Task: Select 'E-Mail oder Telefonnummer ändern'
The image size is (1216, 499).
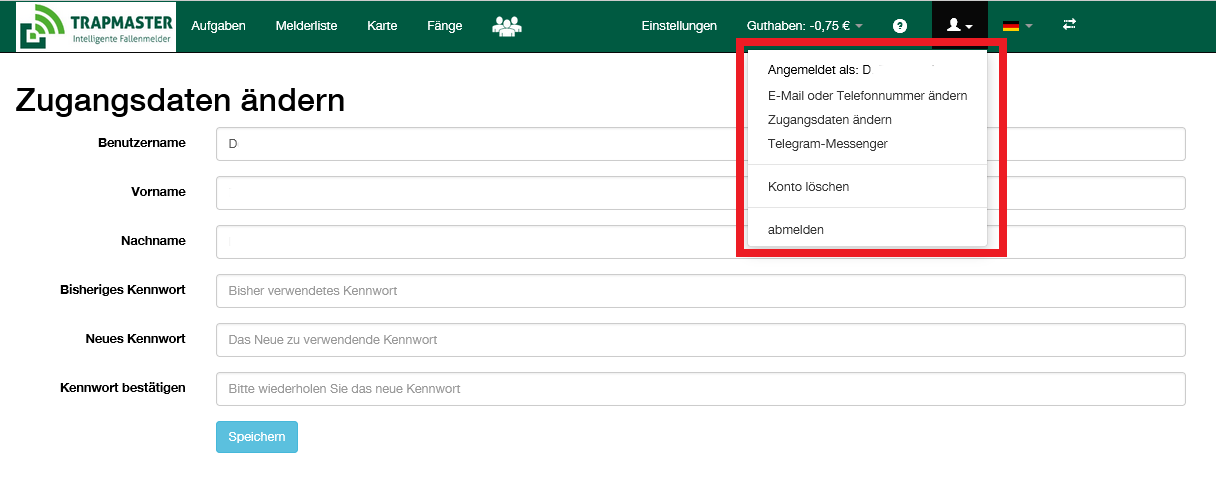Action: click(867, 96)
